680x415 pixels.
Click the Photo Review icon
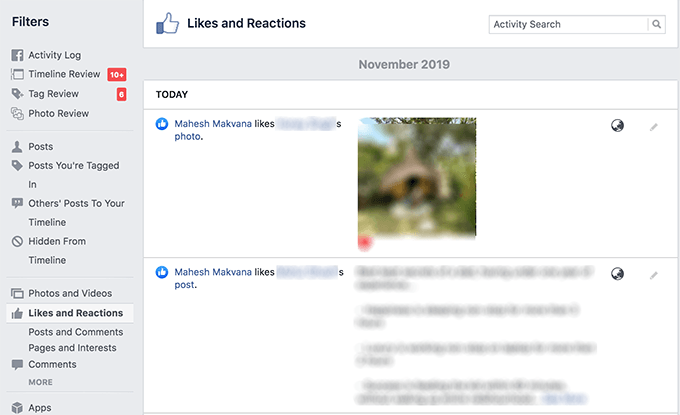[17, 114]
